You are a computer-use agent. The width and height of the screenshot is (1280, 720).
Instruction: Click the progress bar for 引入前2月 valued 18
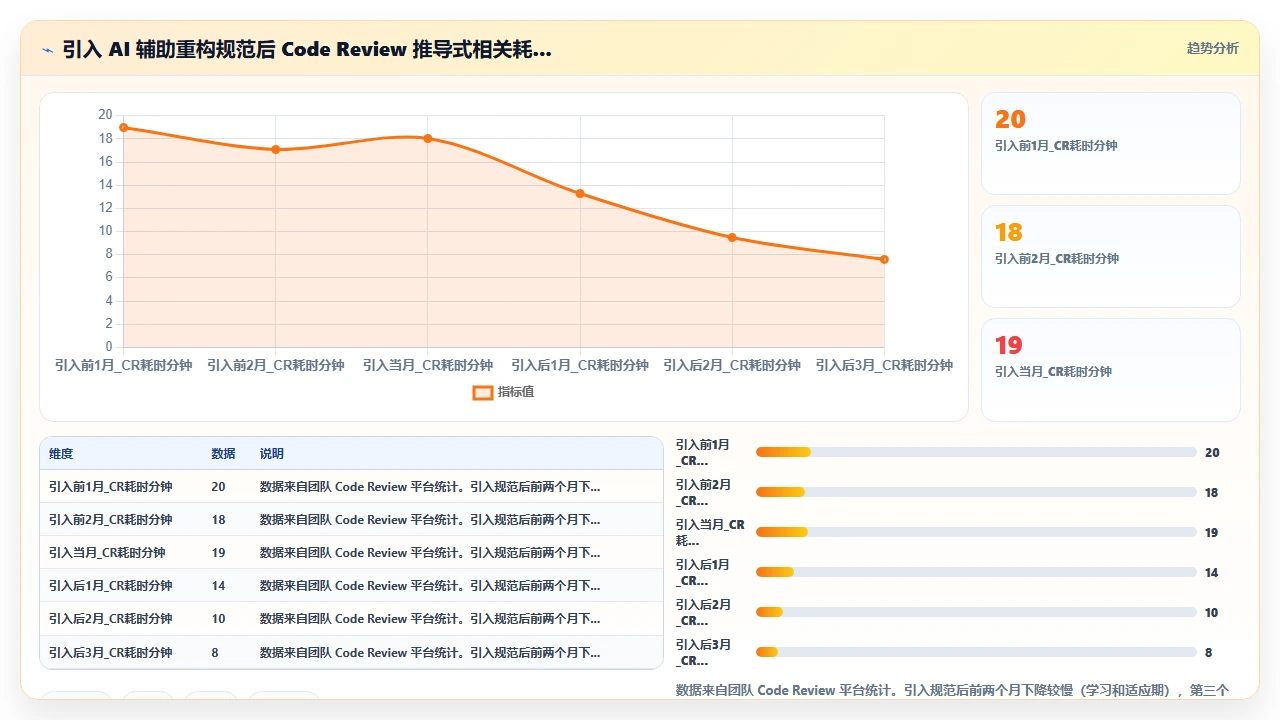point(976,492)
